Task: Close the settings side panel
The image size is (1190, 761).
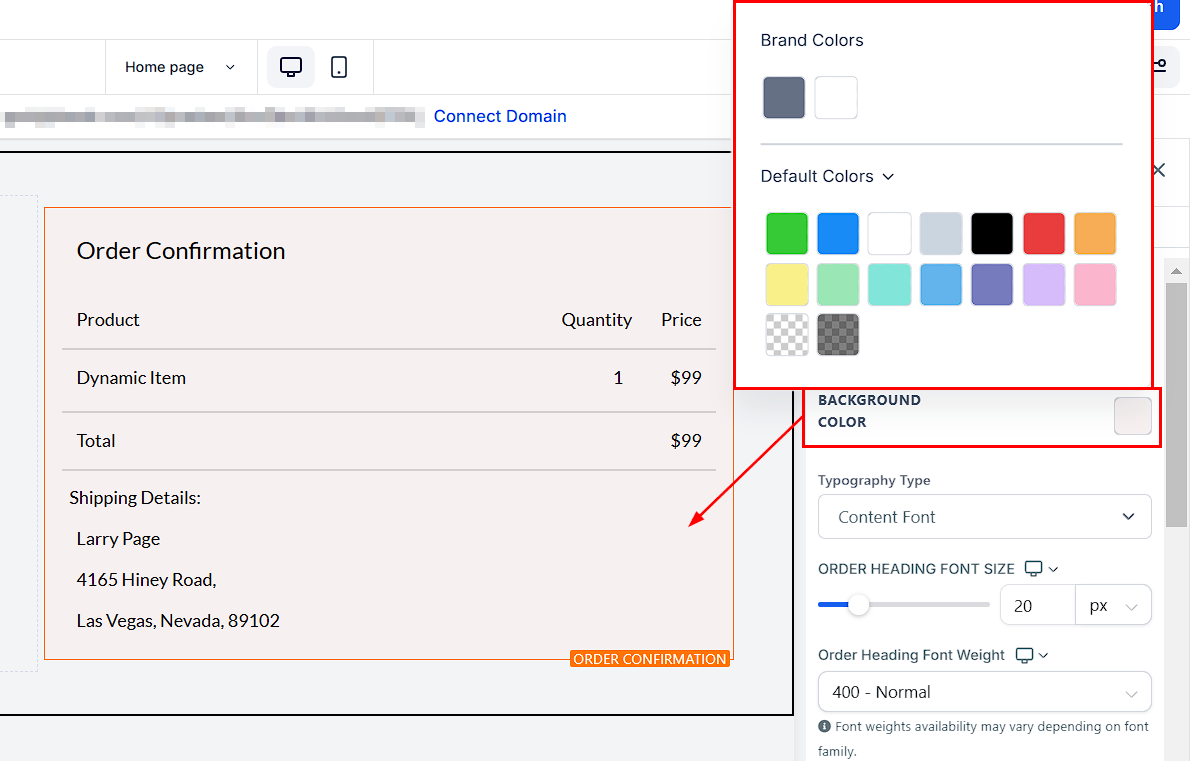Action: [x=1159, y=170]
